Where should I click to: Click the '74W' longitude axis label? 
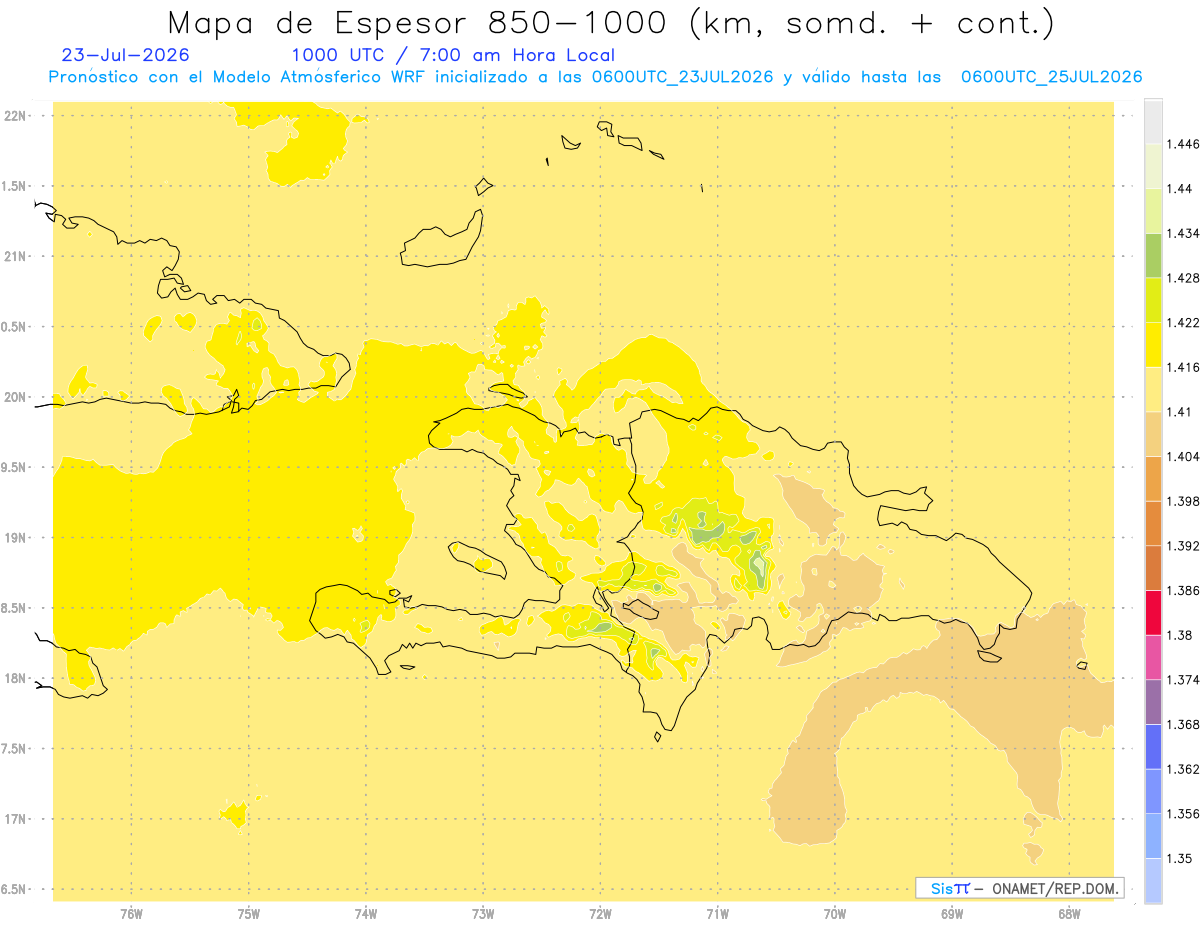(366, 913)
